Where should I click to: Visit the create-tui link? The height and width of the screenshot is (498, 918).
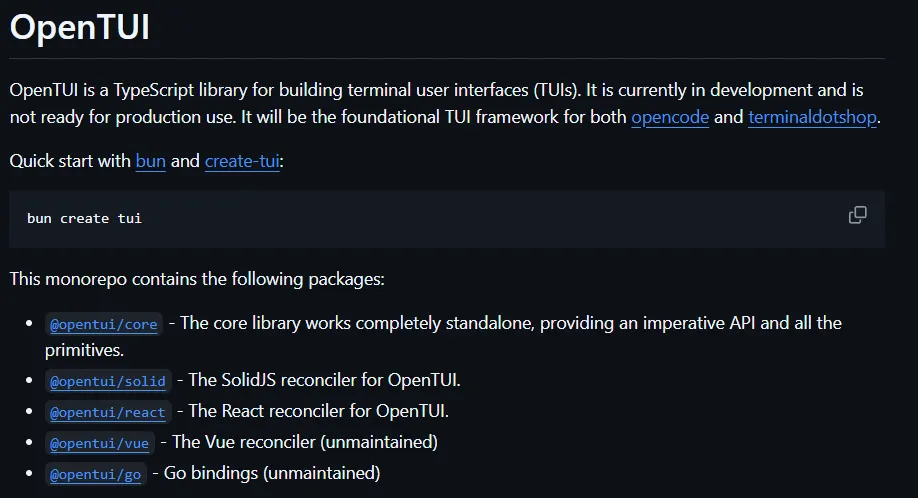(242, 161)
